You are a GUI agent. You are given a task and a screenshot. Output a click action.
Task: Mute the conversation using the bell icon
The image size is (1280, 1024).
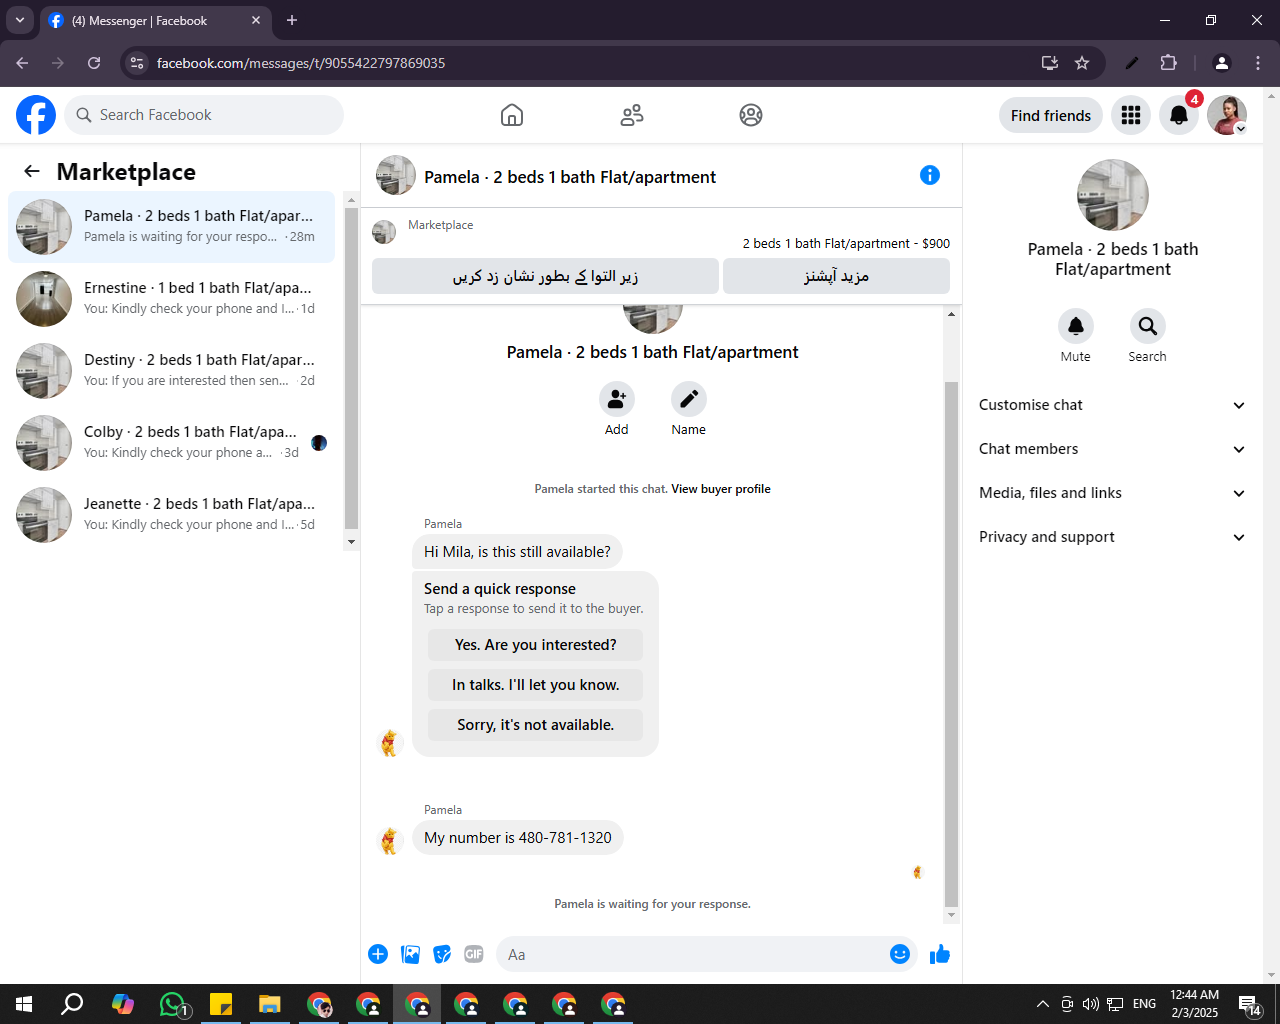pos(1076,326)
